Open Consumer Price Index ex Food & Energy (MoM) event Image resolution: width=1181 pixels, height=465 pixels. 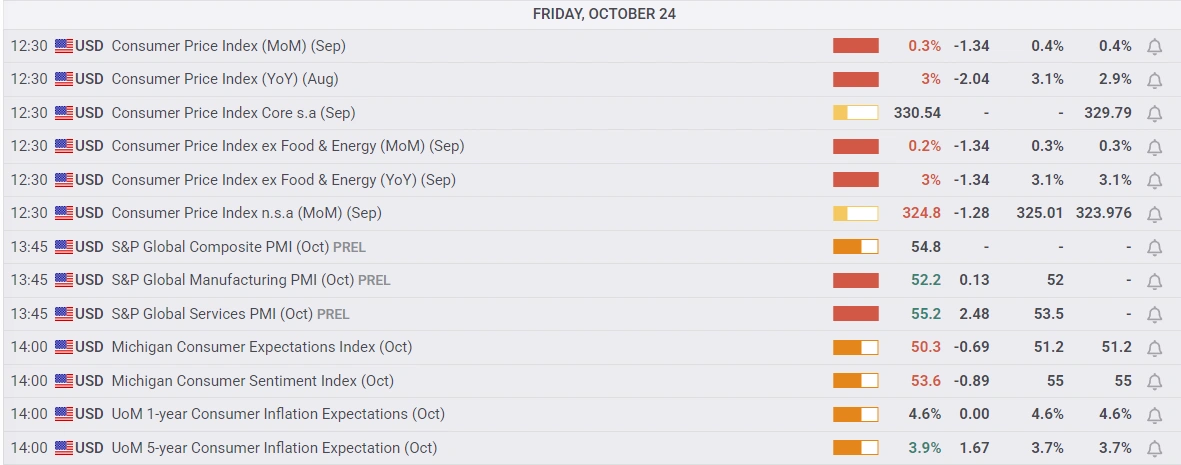tap(287, 146)
